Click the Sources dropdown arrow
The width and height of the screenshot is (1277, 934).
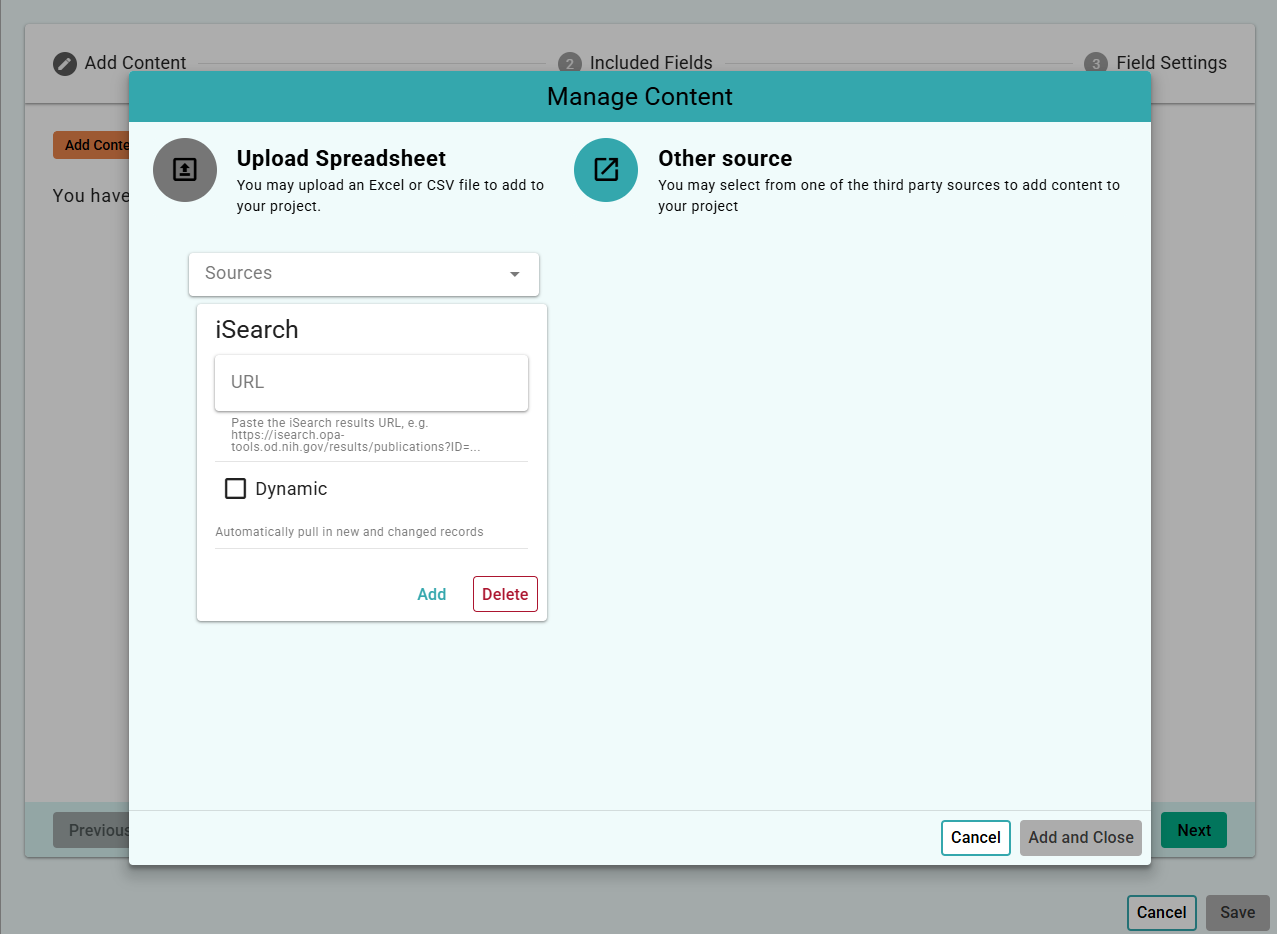click(x=515, y=274)
